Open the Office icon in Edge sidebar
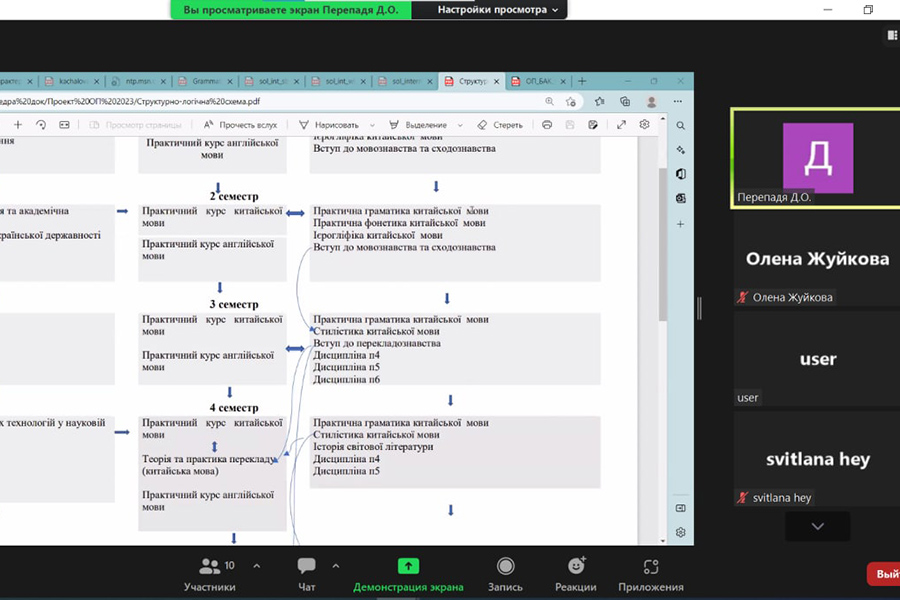This screenshot has width=900, height=600. pyautogui.click(x=680, y=174)
